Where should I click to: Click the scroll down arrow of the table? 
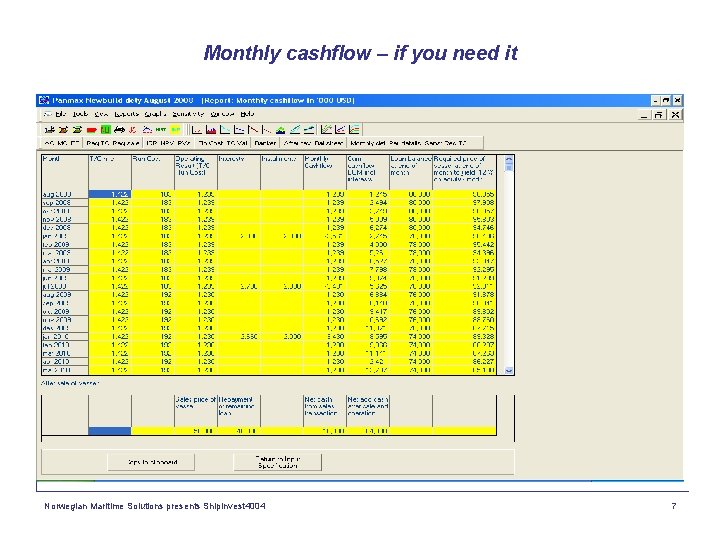(509, 370)
